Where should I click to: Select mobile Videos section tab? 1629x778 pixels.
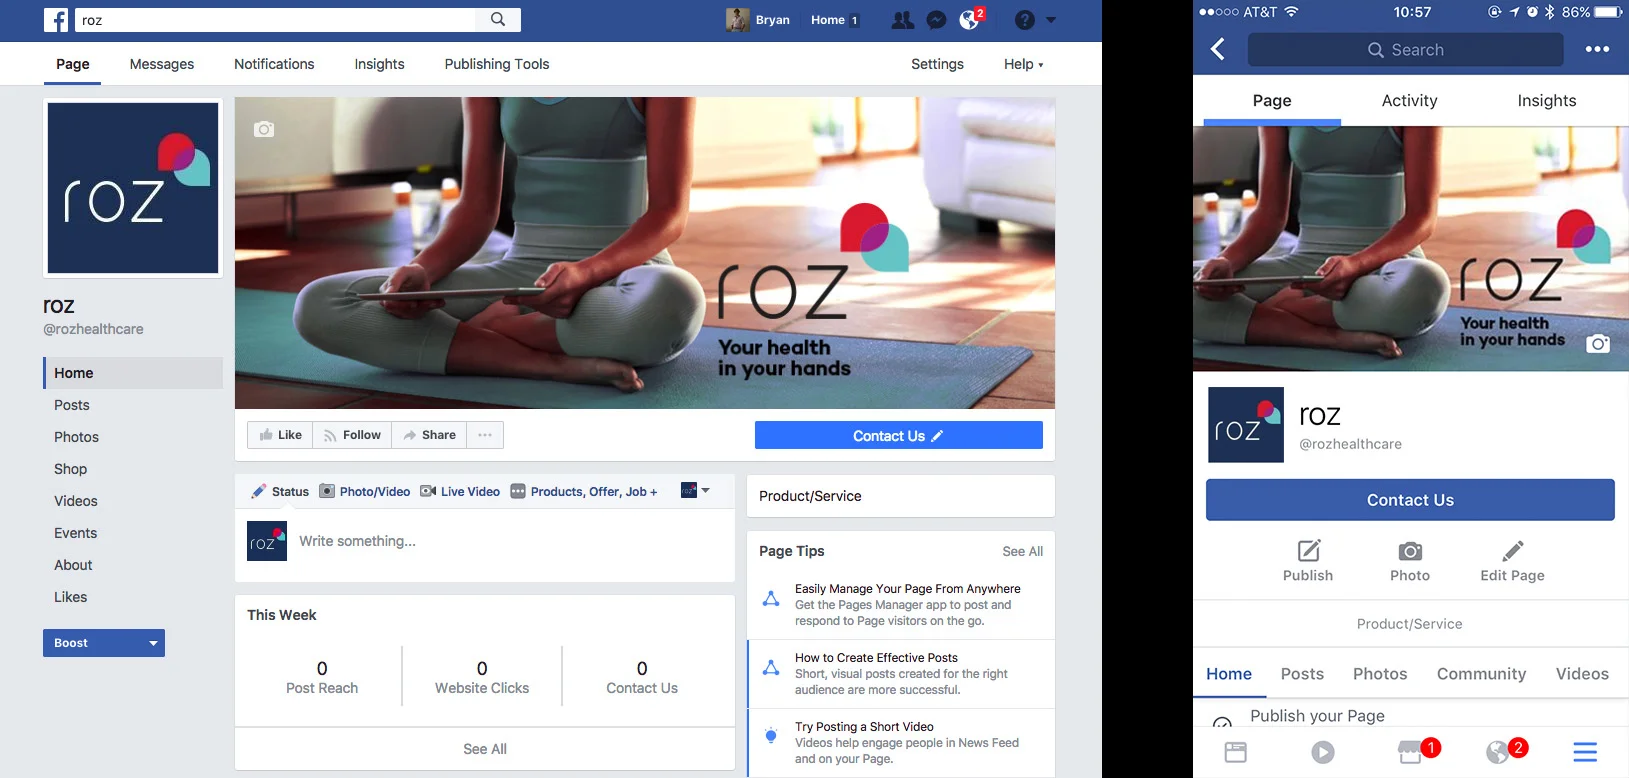point(1582,674)
